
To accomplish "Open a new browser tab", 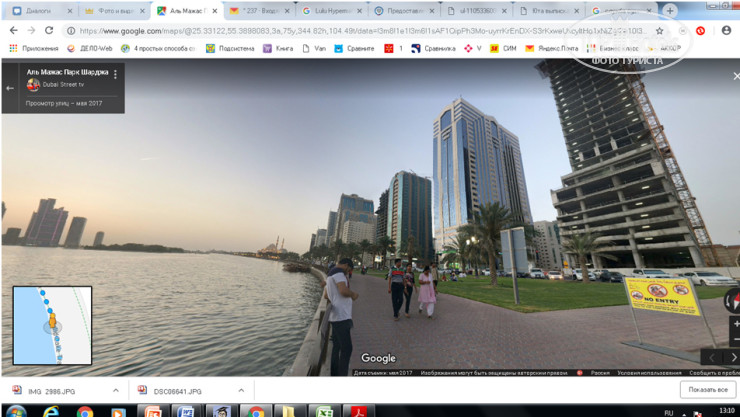I will (x=670, y=11).
